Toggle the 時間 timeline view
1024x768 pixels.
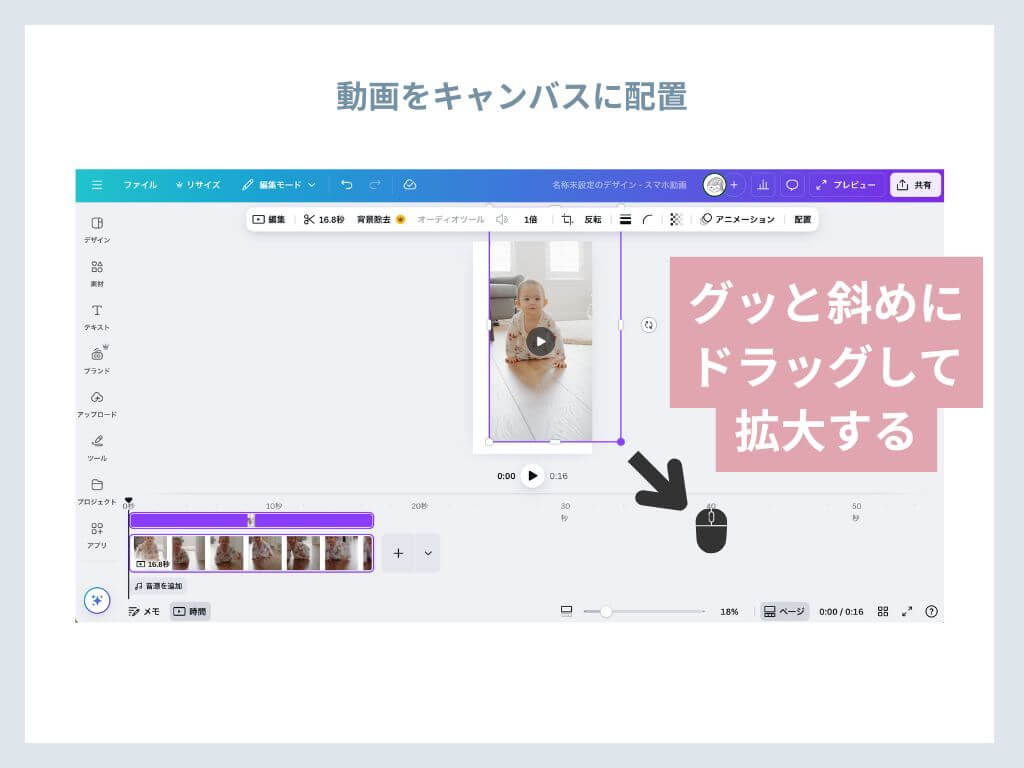point(190,611)
